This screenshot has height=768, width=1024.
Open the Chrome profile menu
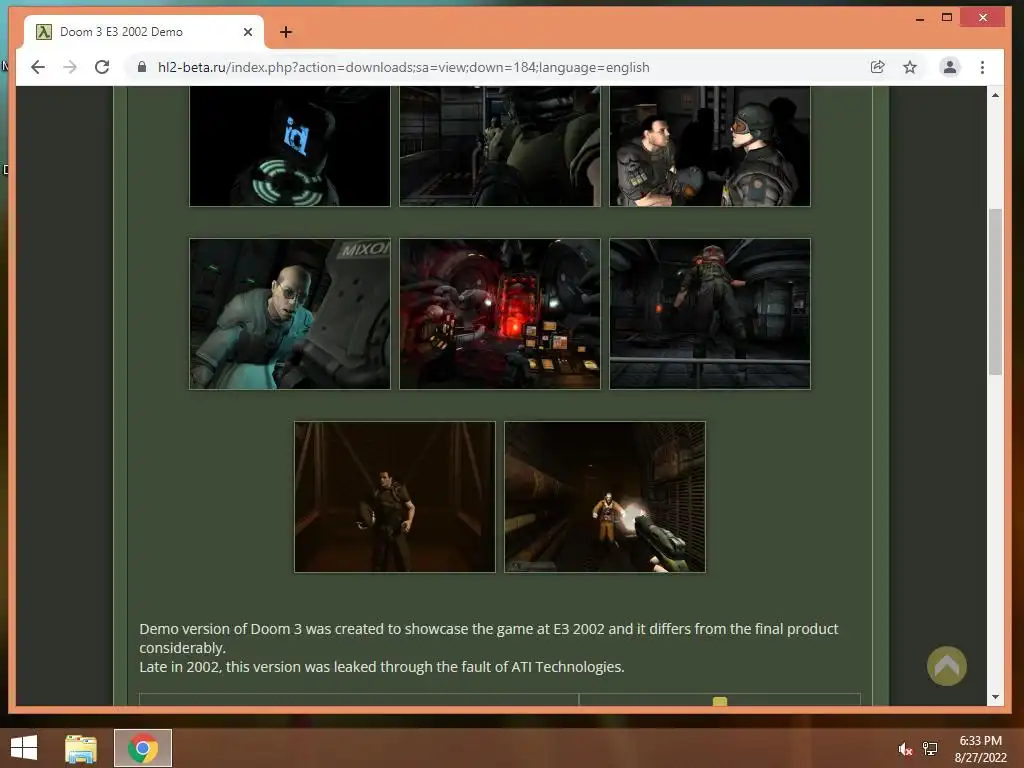(x=950, y=67)
